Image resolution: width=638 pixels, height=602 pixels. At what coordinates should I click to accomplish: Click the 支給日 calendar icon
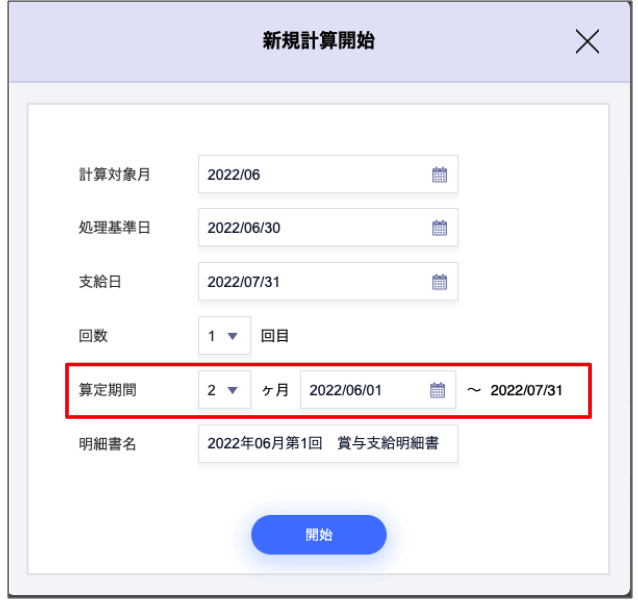coord(438,282)
